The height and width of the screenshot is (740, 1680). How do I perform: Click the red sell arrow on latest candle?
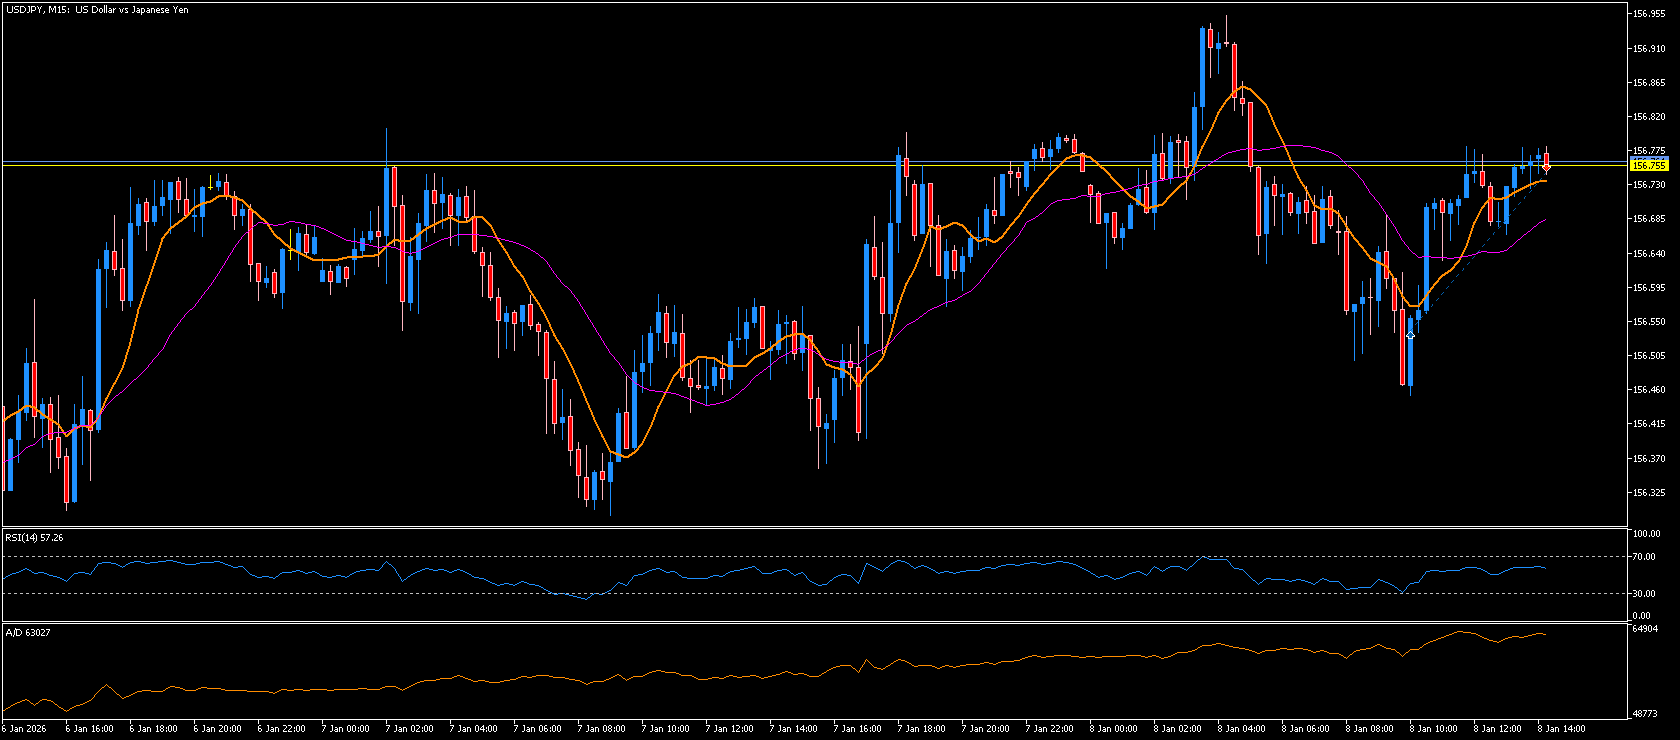1546,167
